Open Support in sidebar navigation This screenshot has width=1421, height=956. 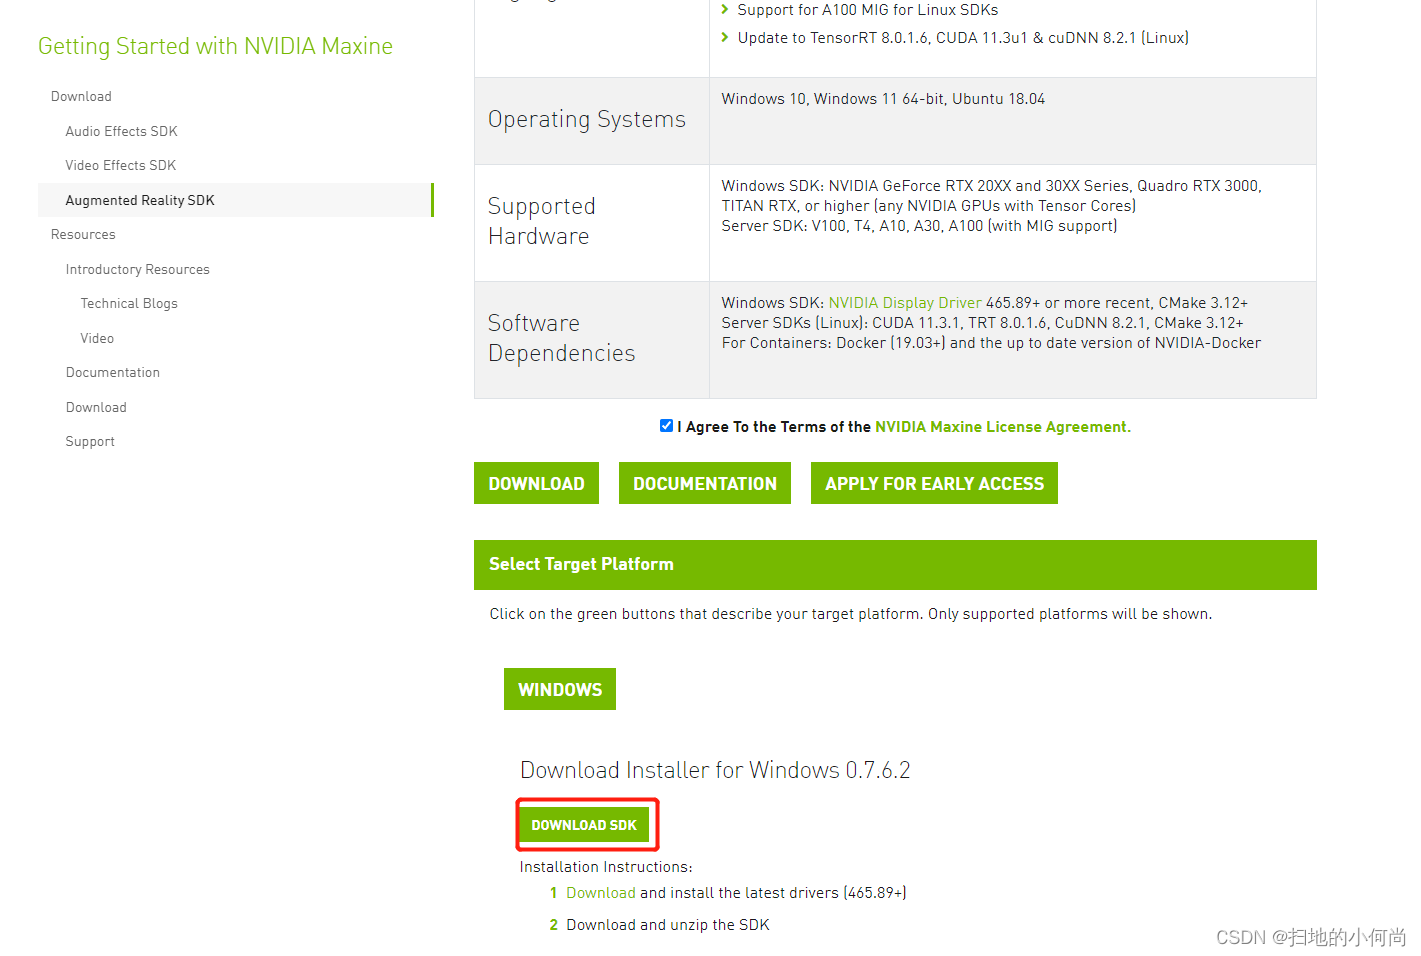[90, 441]
